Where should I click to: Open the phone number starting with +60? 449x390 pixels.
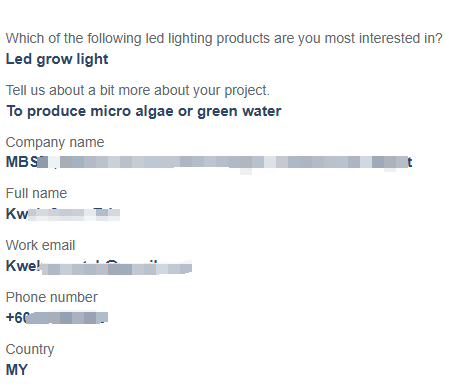click(x=57, y=318)
